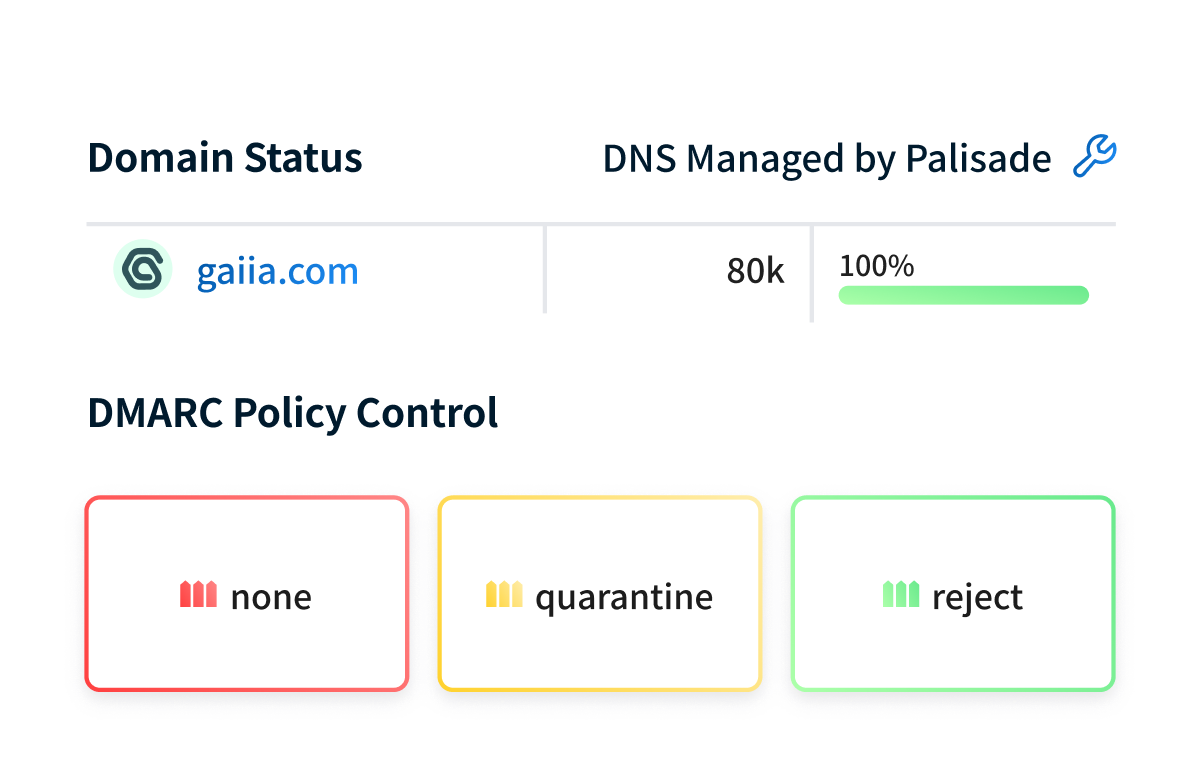Viewport: 1200px width, 778px height.
Task: Click the DNS Managed by Palisade text
Action: pyautogui.click(x=827, y=158)
